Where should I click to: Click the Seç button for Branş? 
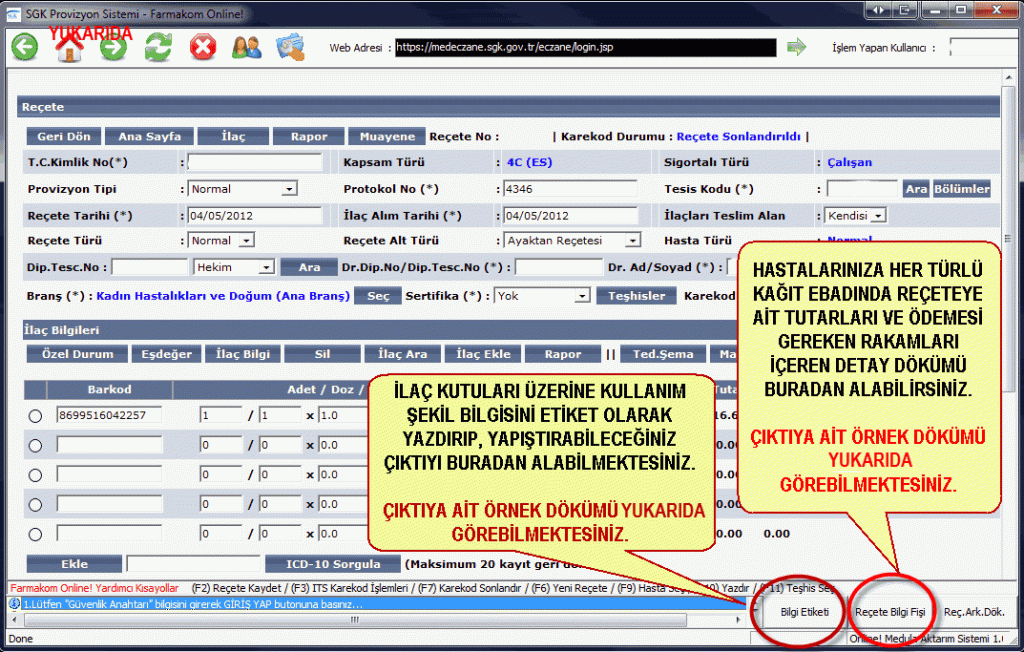point(377,296)
